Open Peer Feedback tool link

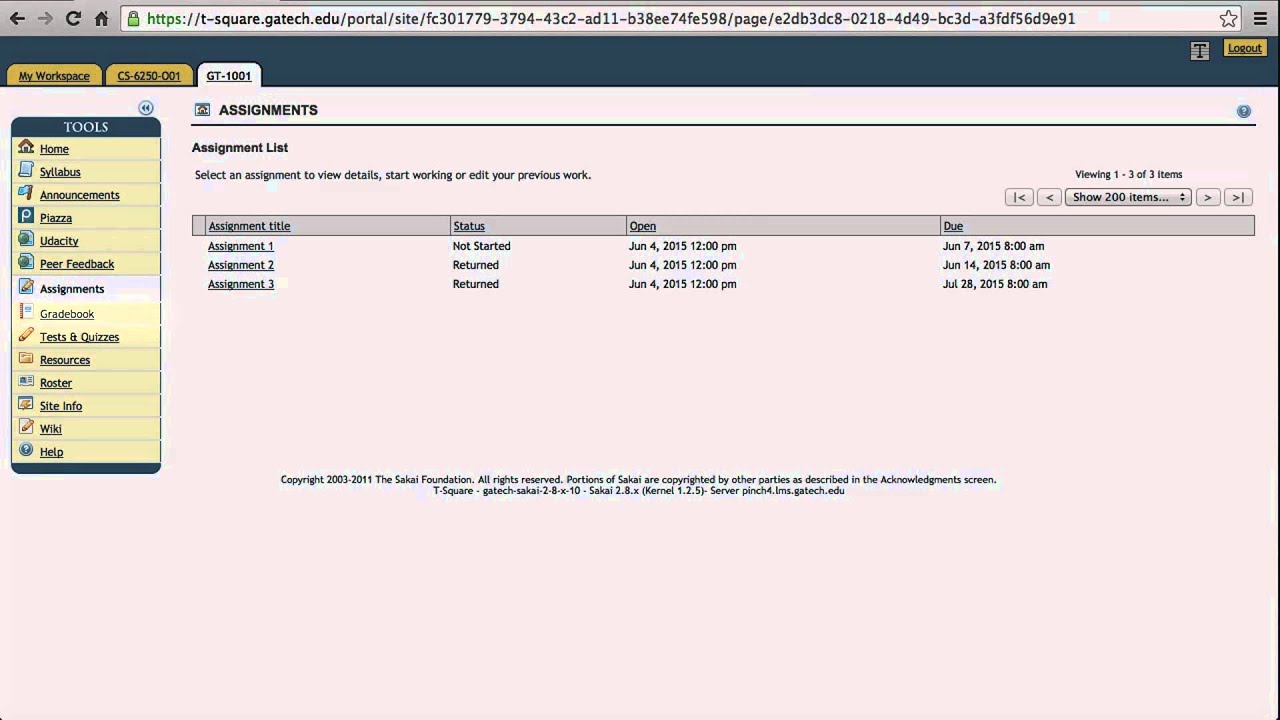point(77,264)
